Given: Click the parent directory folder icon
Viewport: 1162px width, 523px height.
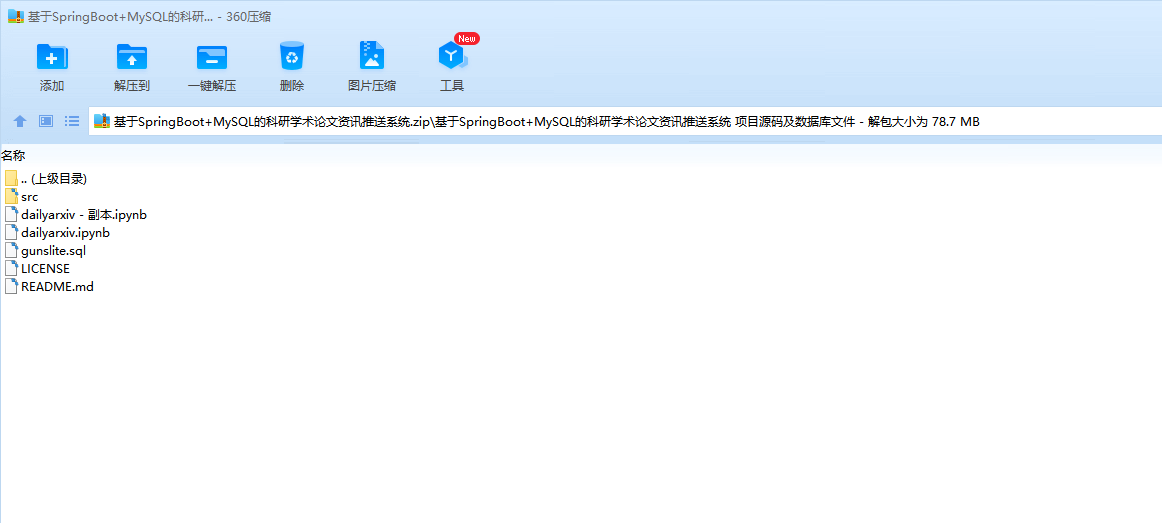Looking at the screenshot, I should click(11, 179).
